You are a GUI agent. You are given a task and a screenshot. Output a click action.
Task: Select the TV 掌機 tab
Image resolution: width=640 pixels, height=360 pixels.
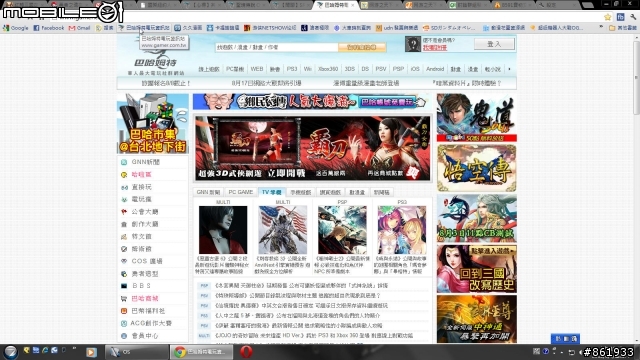(x=271, y=192)
